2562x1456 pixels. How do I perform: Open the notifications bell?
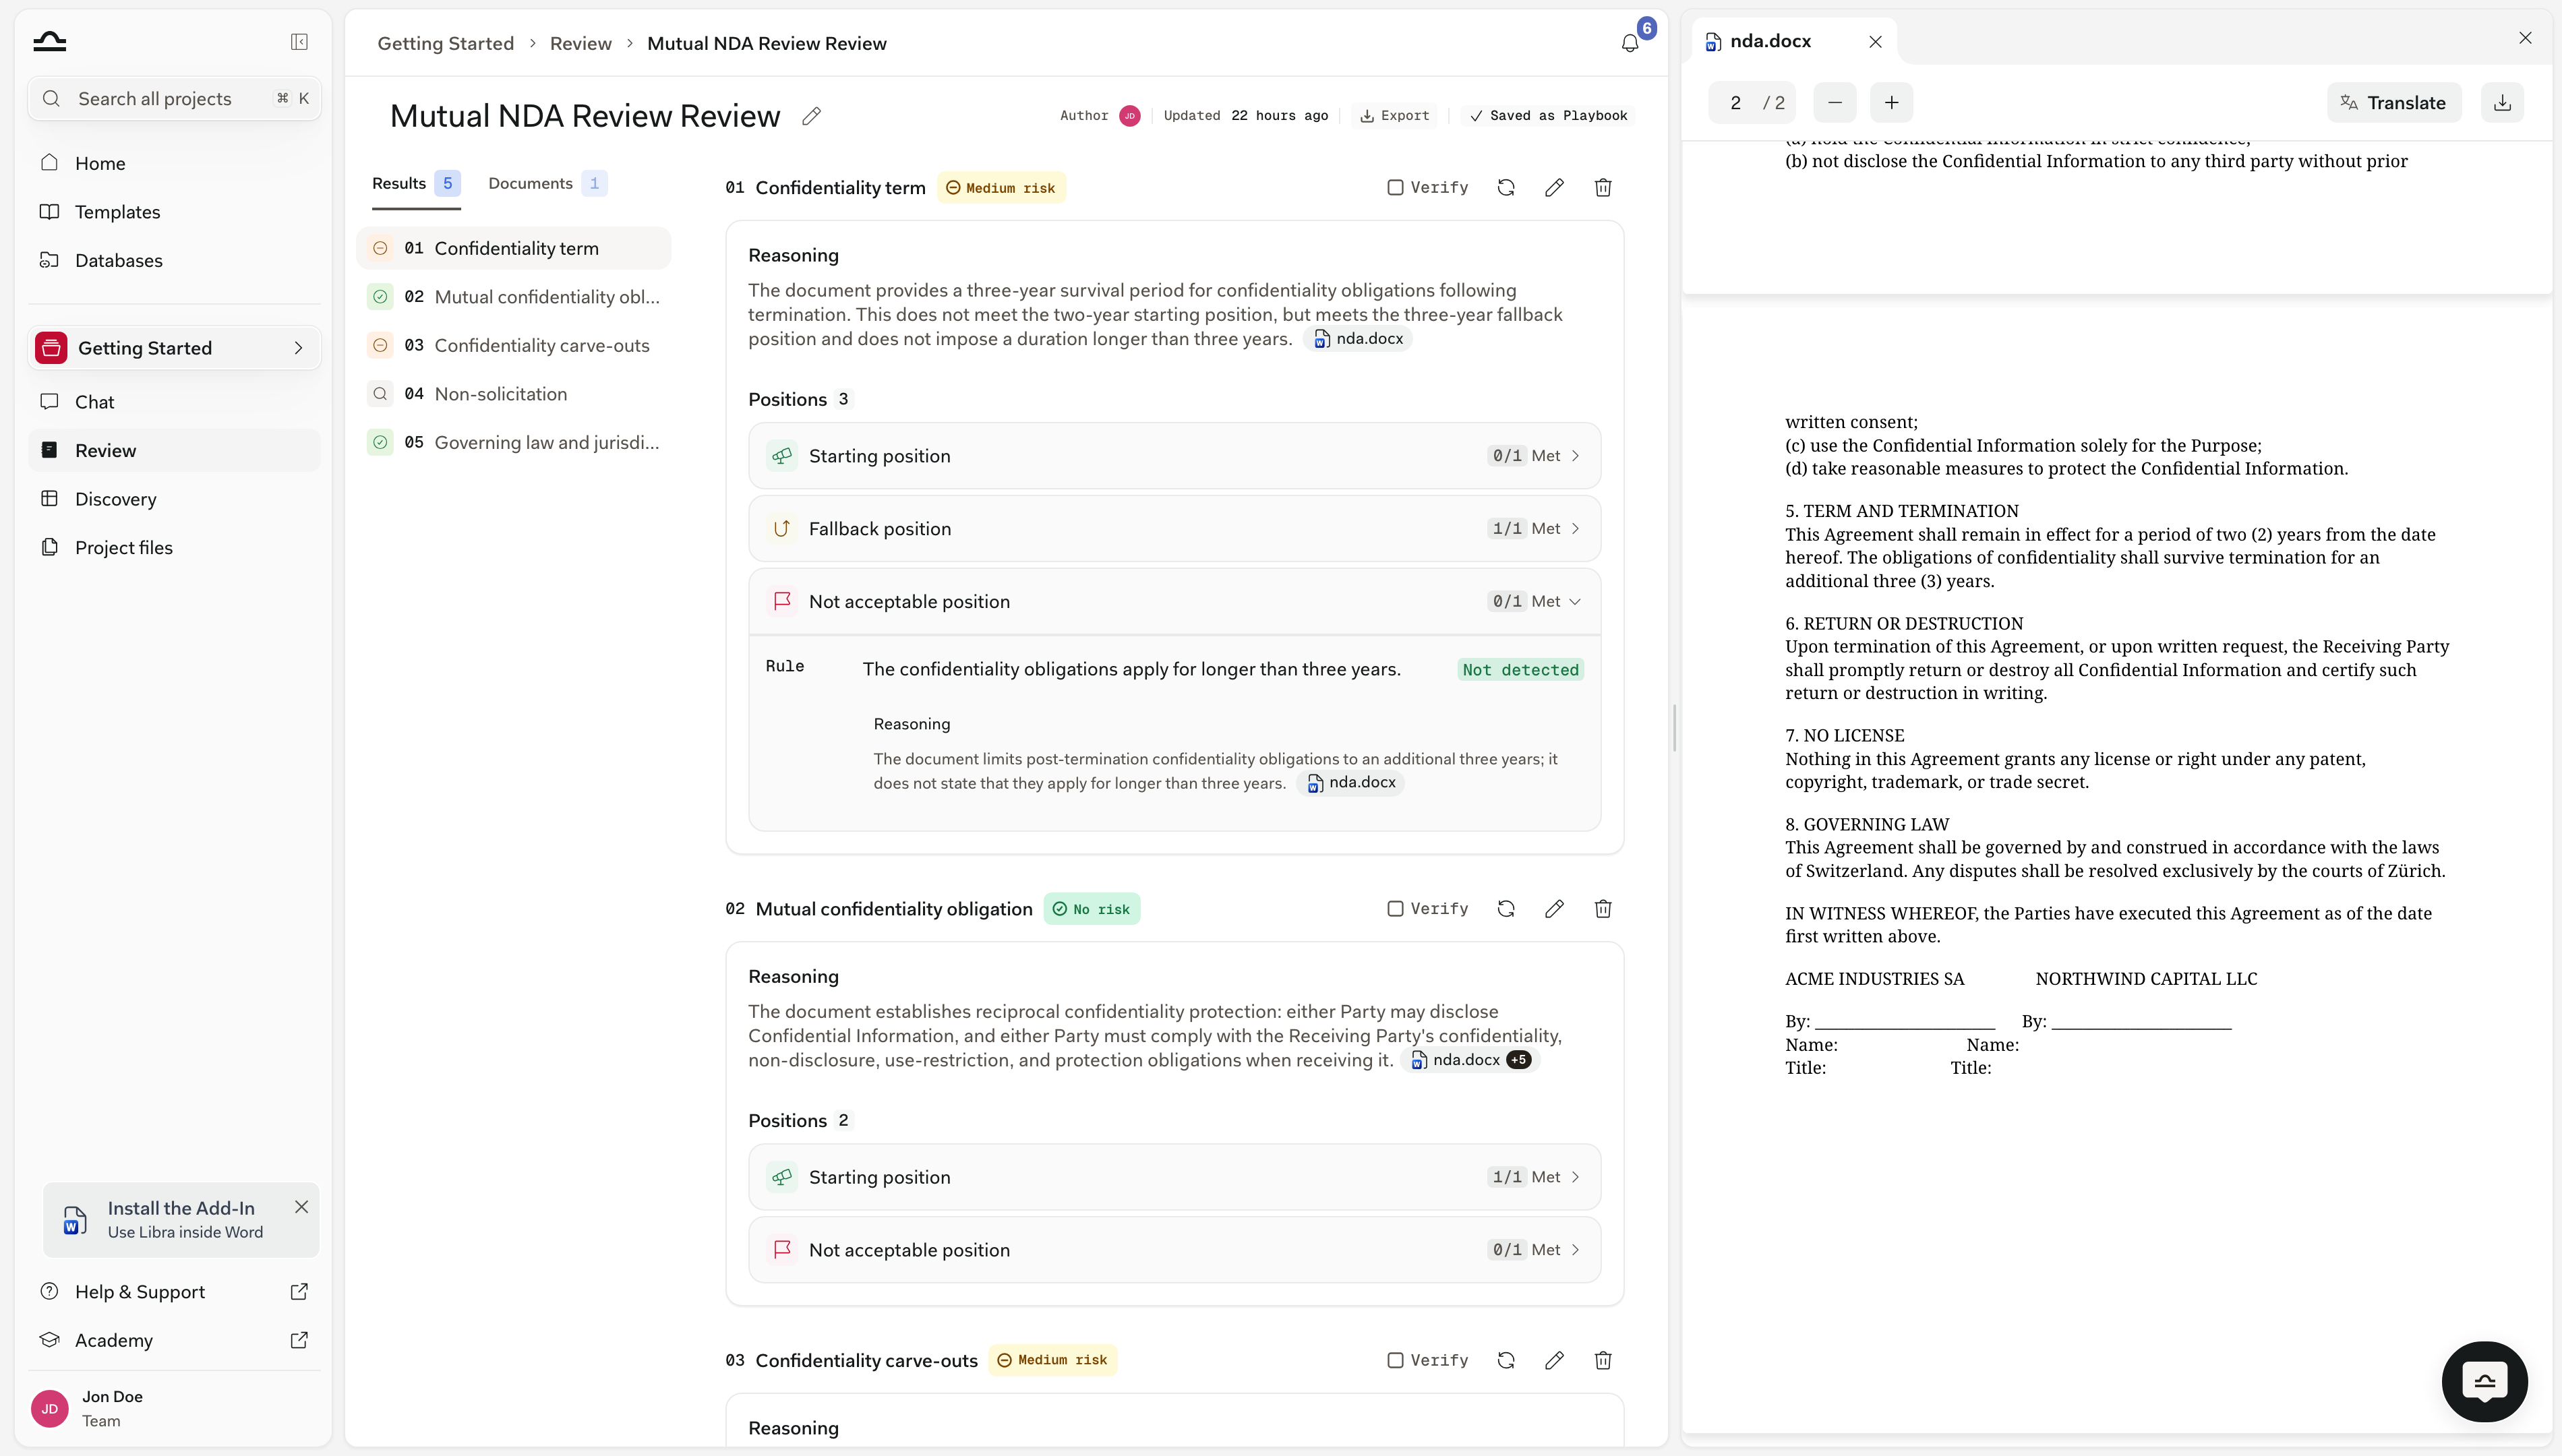pyautogui.click(x=1630, y=43)
